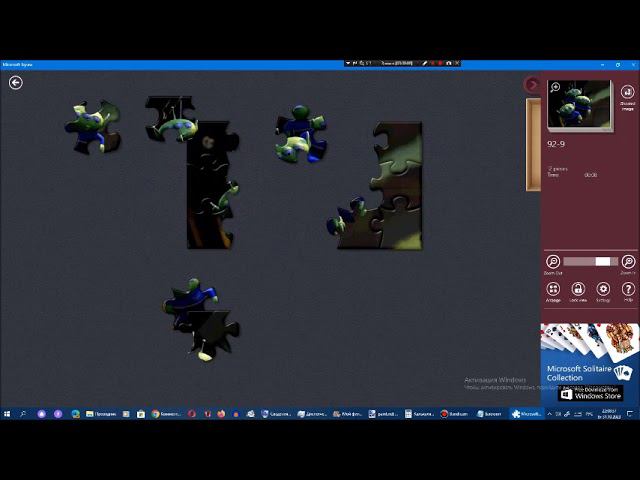Viewport: 640px width, 480px height.
Task: Open puzzle Settings gear icon
Action: coord(603,289)
